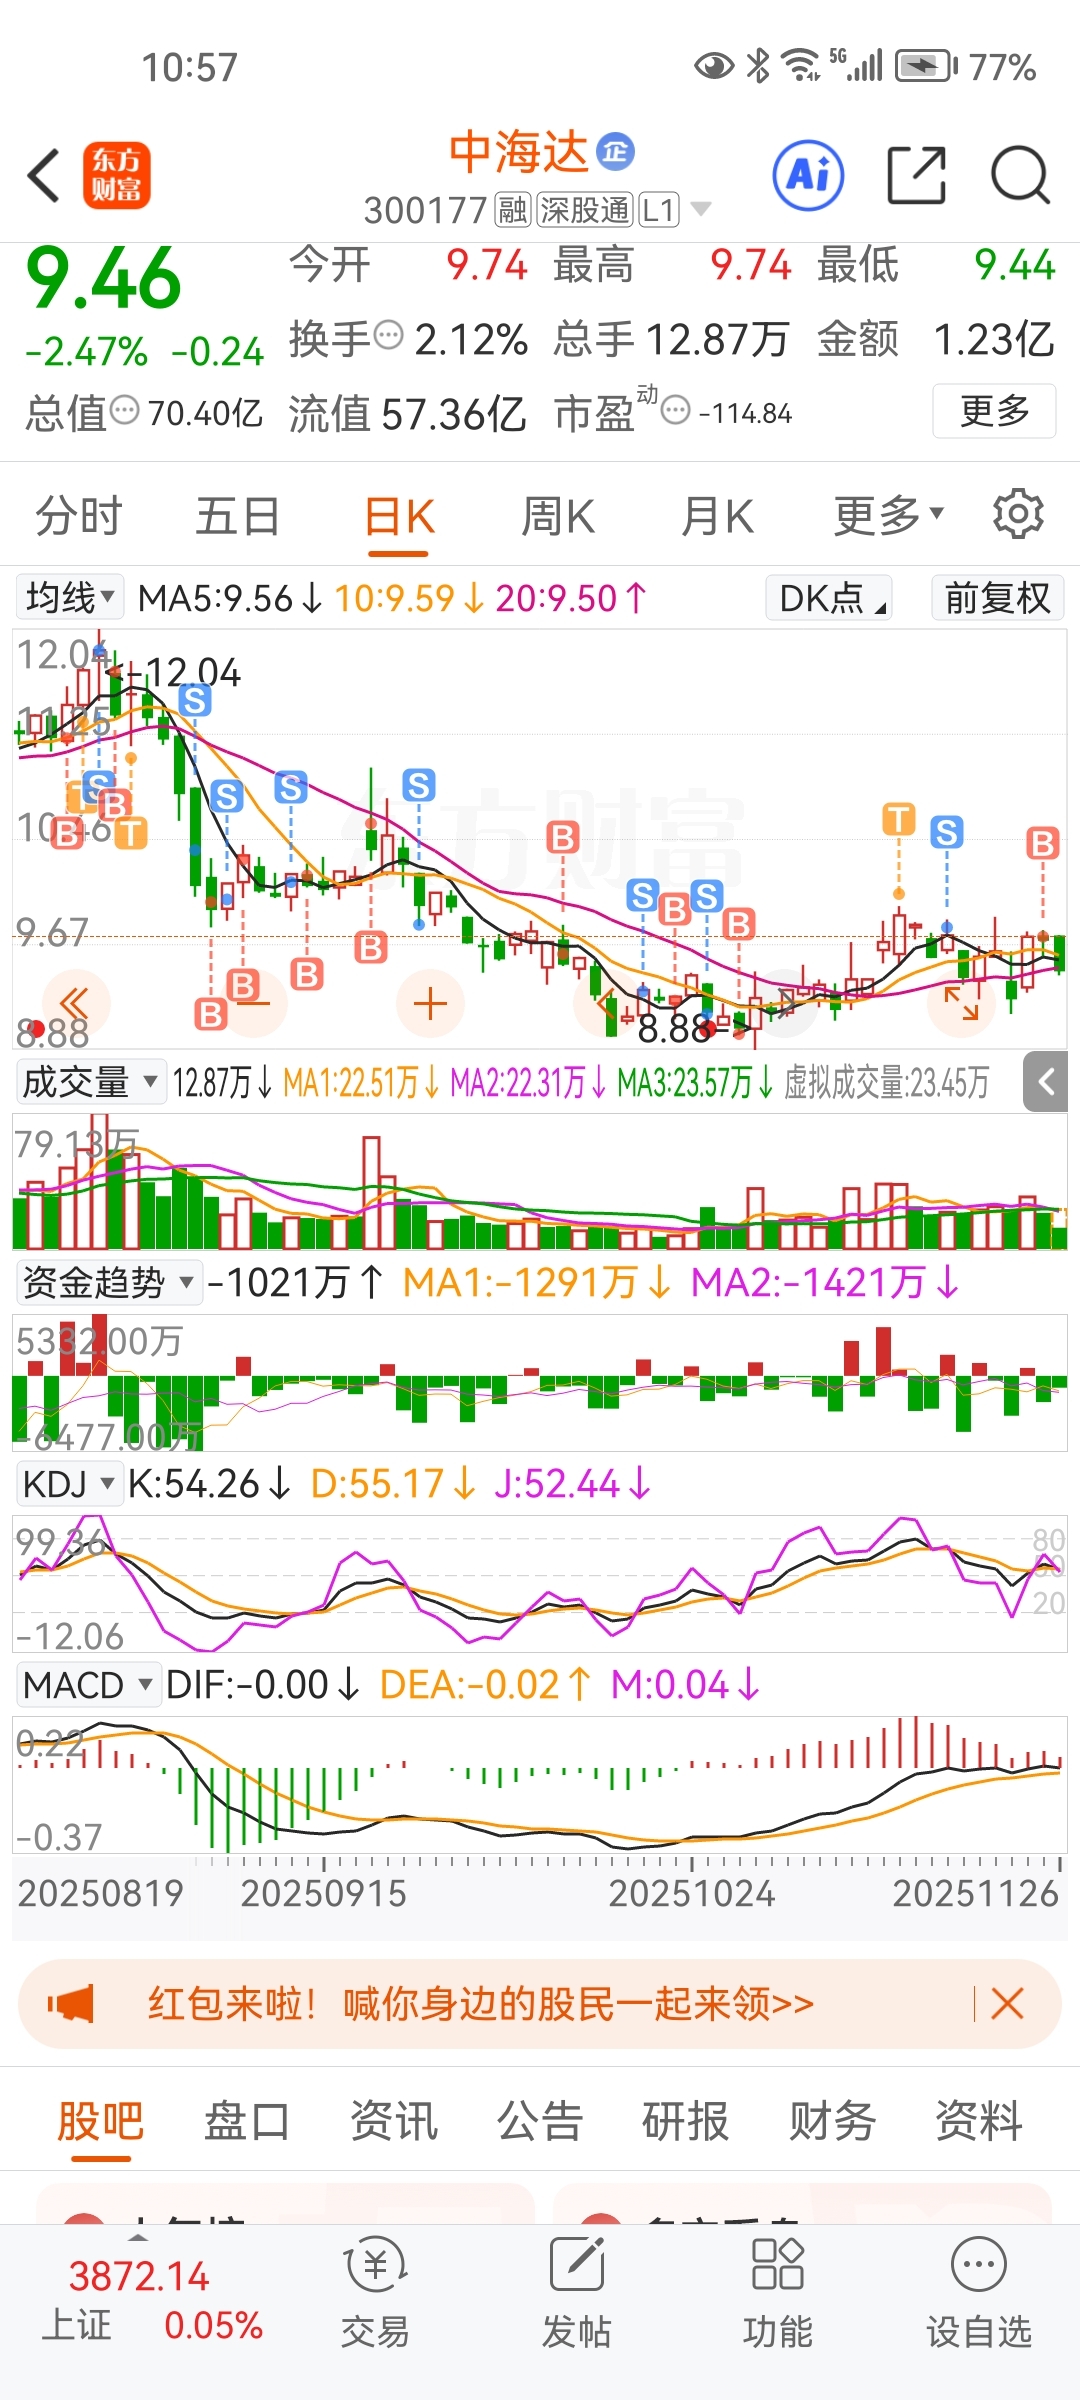This screenshot has width=1080, height=2400.
Task: Toggle 前复权 price adjustment
Action: (997, 598)
